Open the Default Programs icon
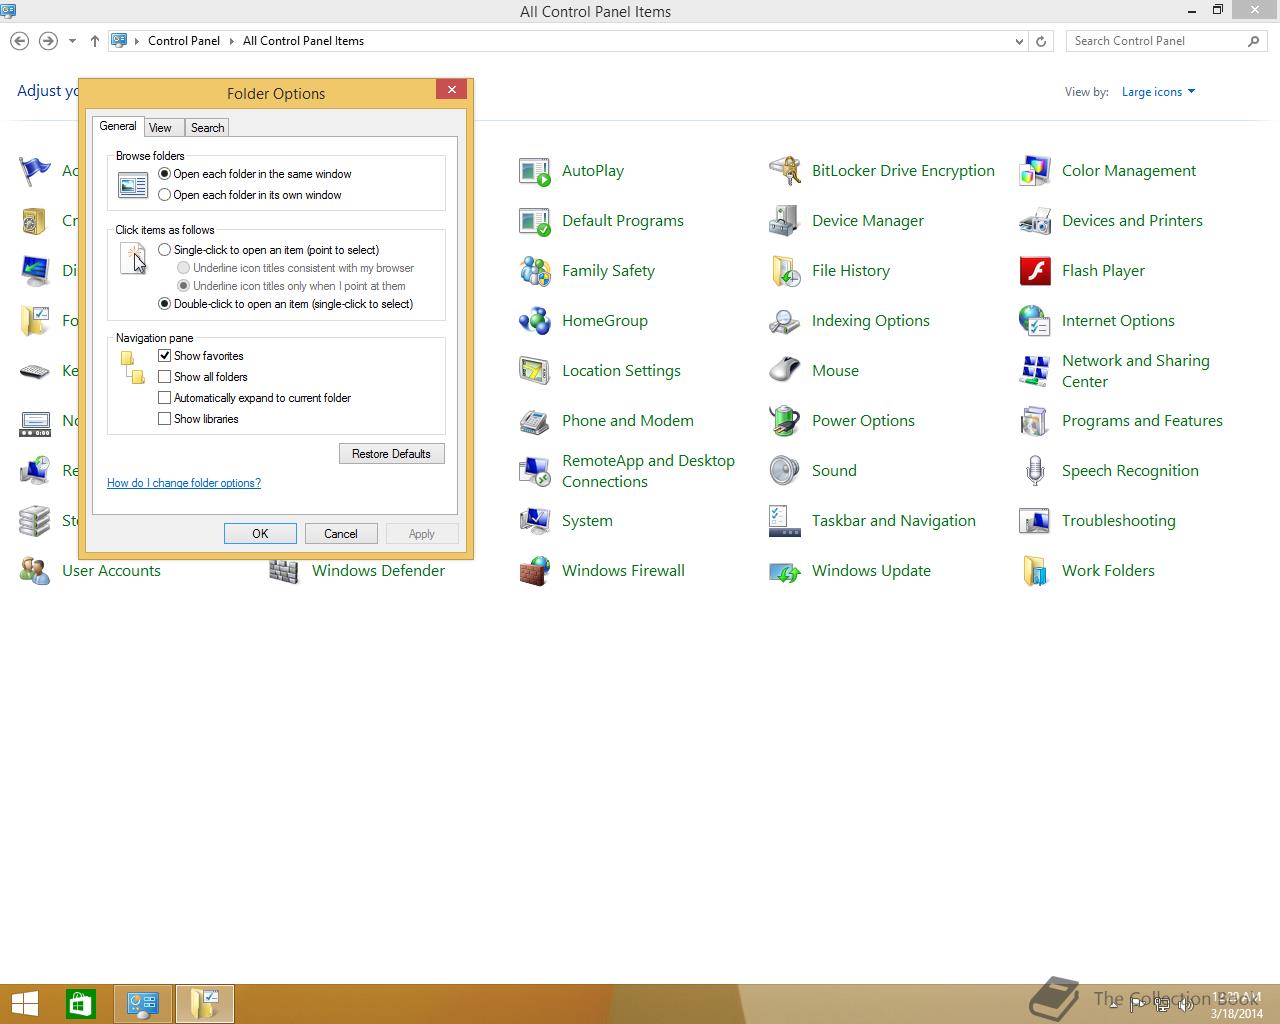The image size is (1280, 1024). (535, 221)
